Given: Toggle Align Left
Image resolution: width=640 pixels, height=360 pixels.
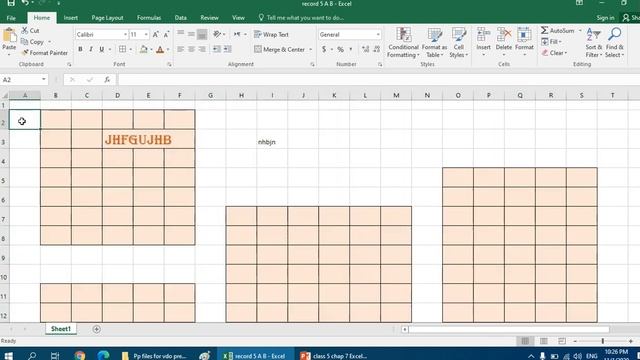Looking at the screenshot, I should click(180, 49).
